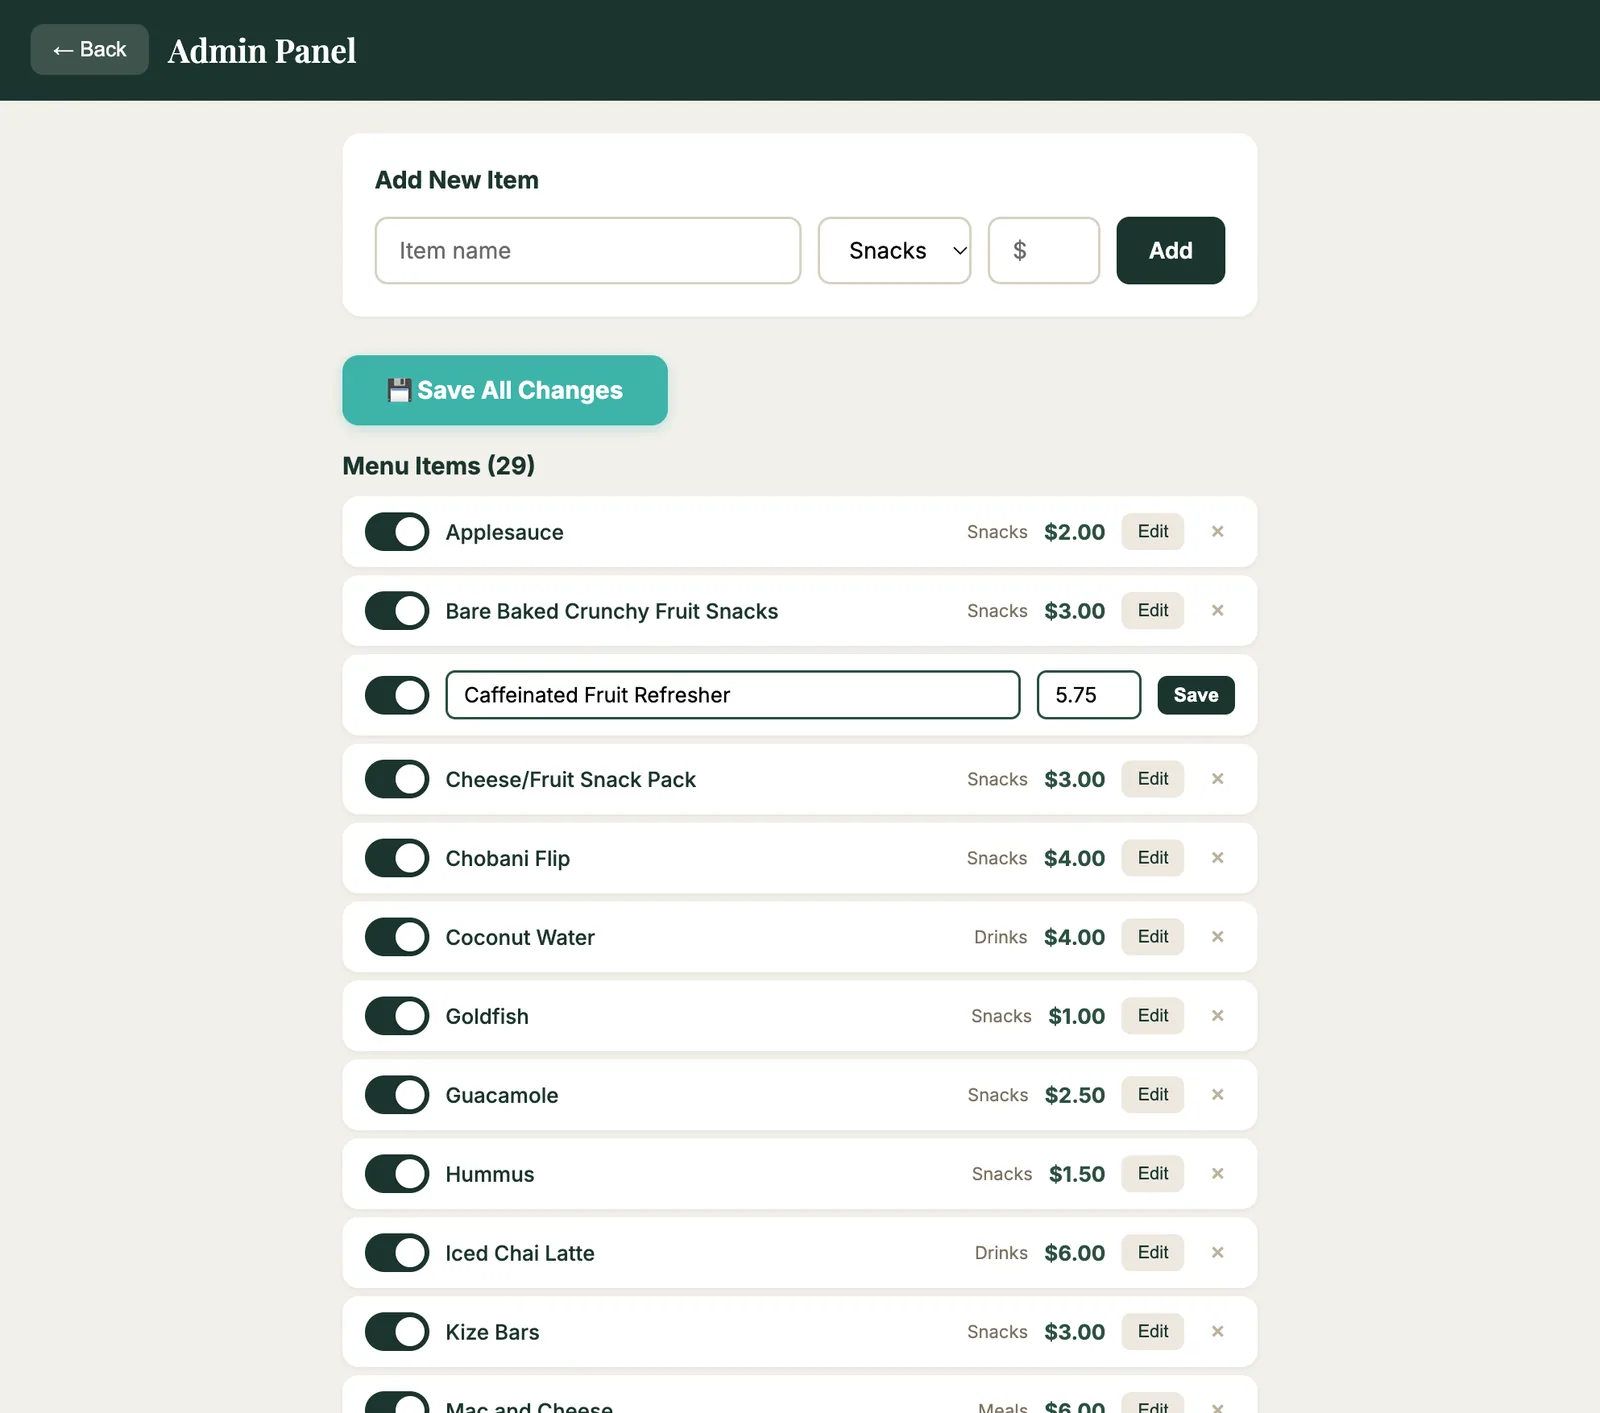This screenshot has width=1600, height=1413.
Task: Disable the Iced Chai Latte toggle
Action: point(397,1253)
